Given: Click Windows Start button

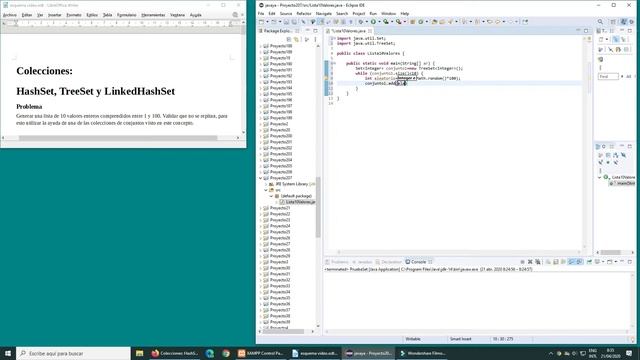Looking at the screenshot, I should (8, 353).
